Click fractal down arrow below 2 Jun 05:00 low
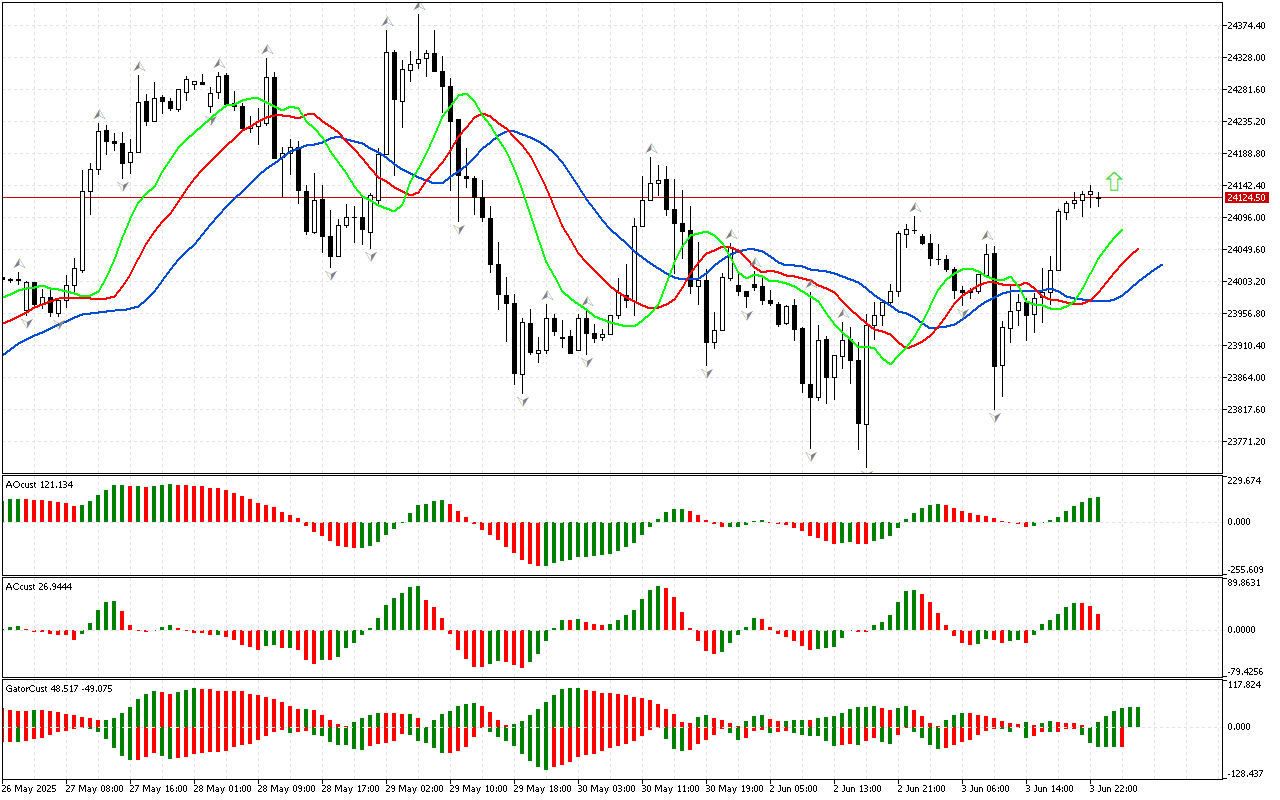This screenshot has height=800, width=1280. coord(810,456)
